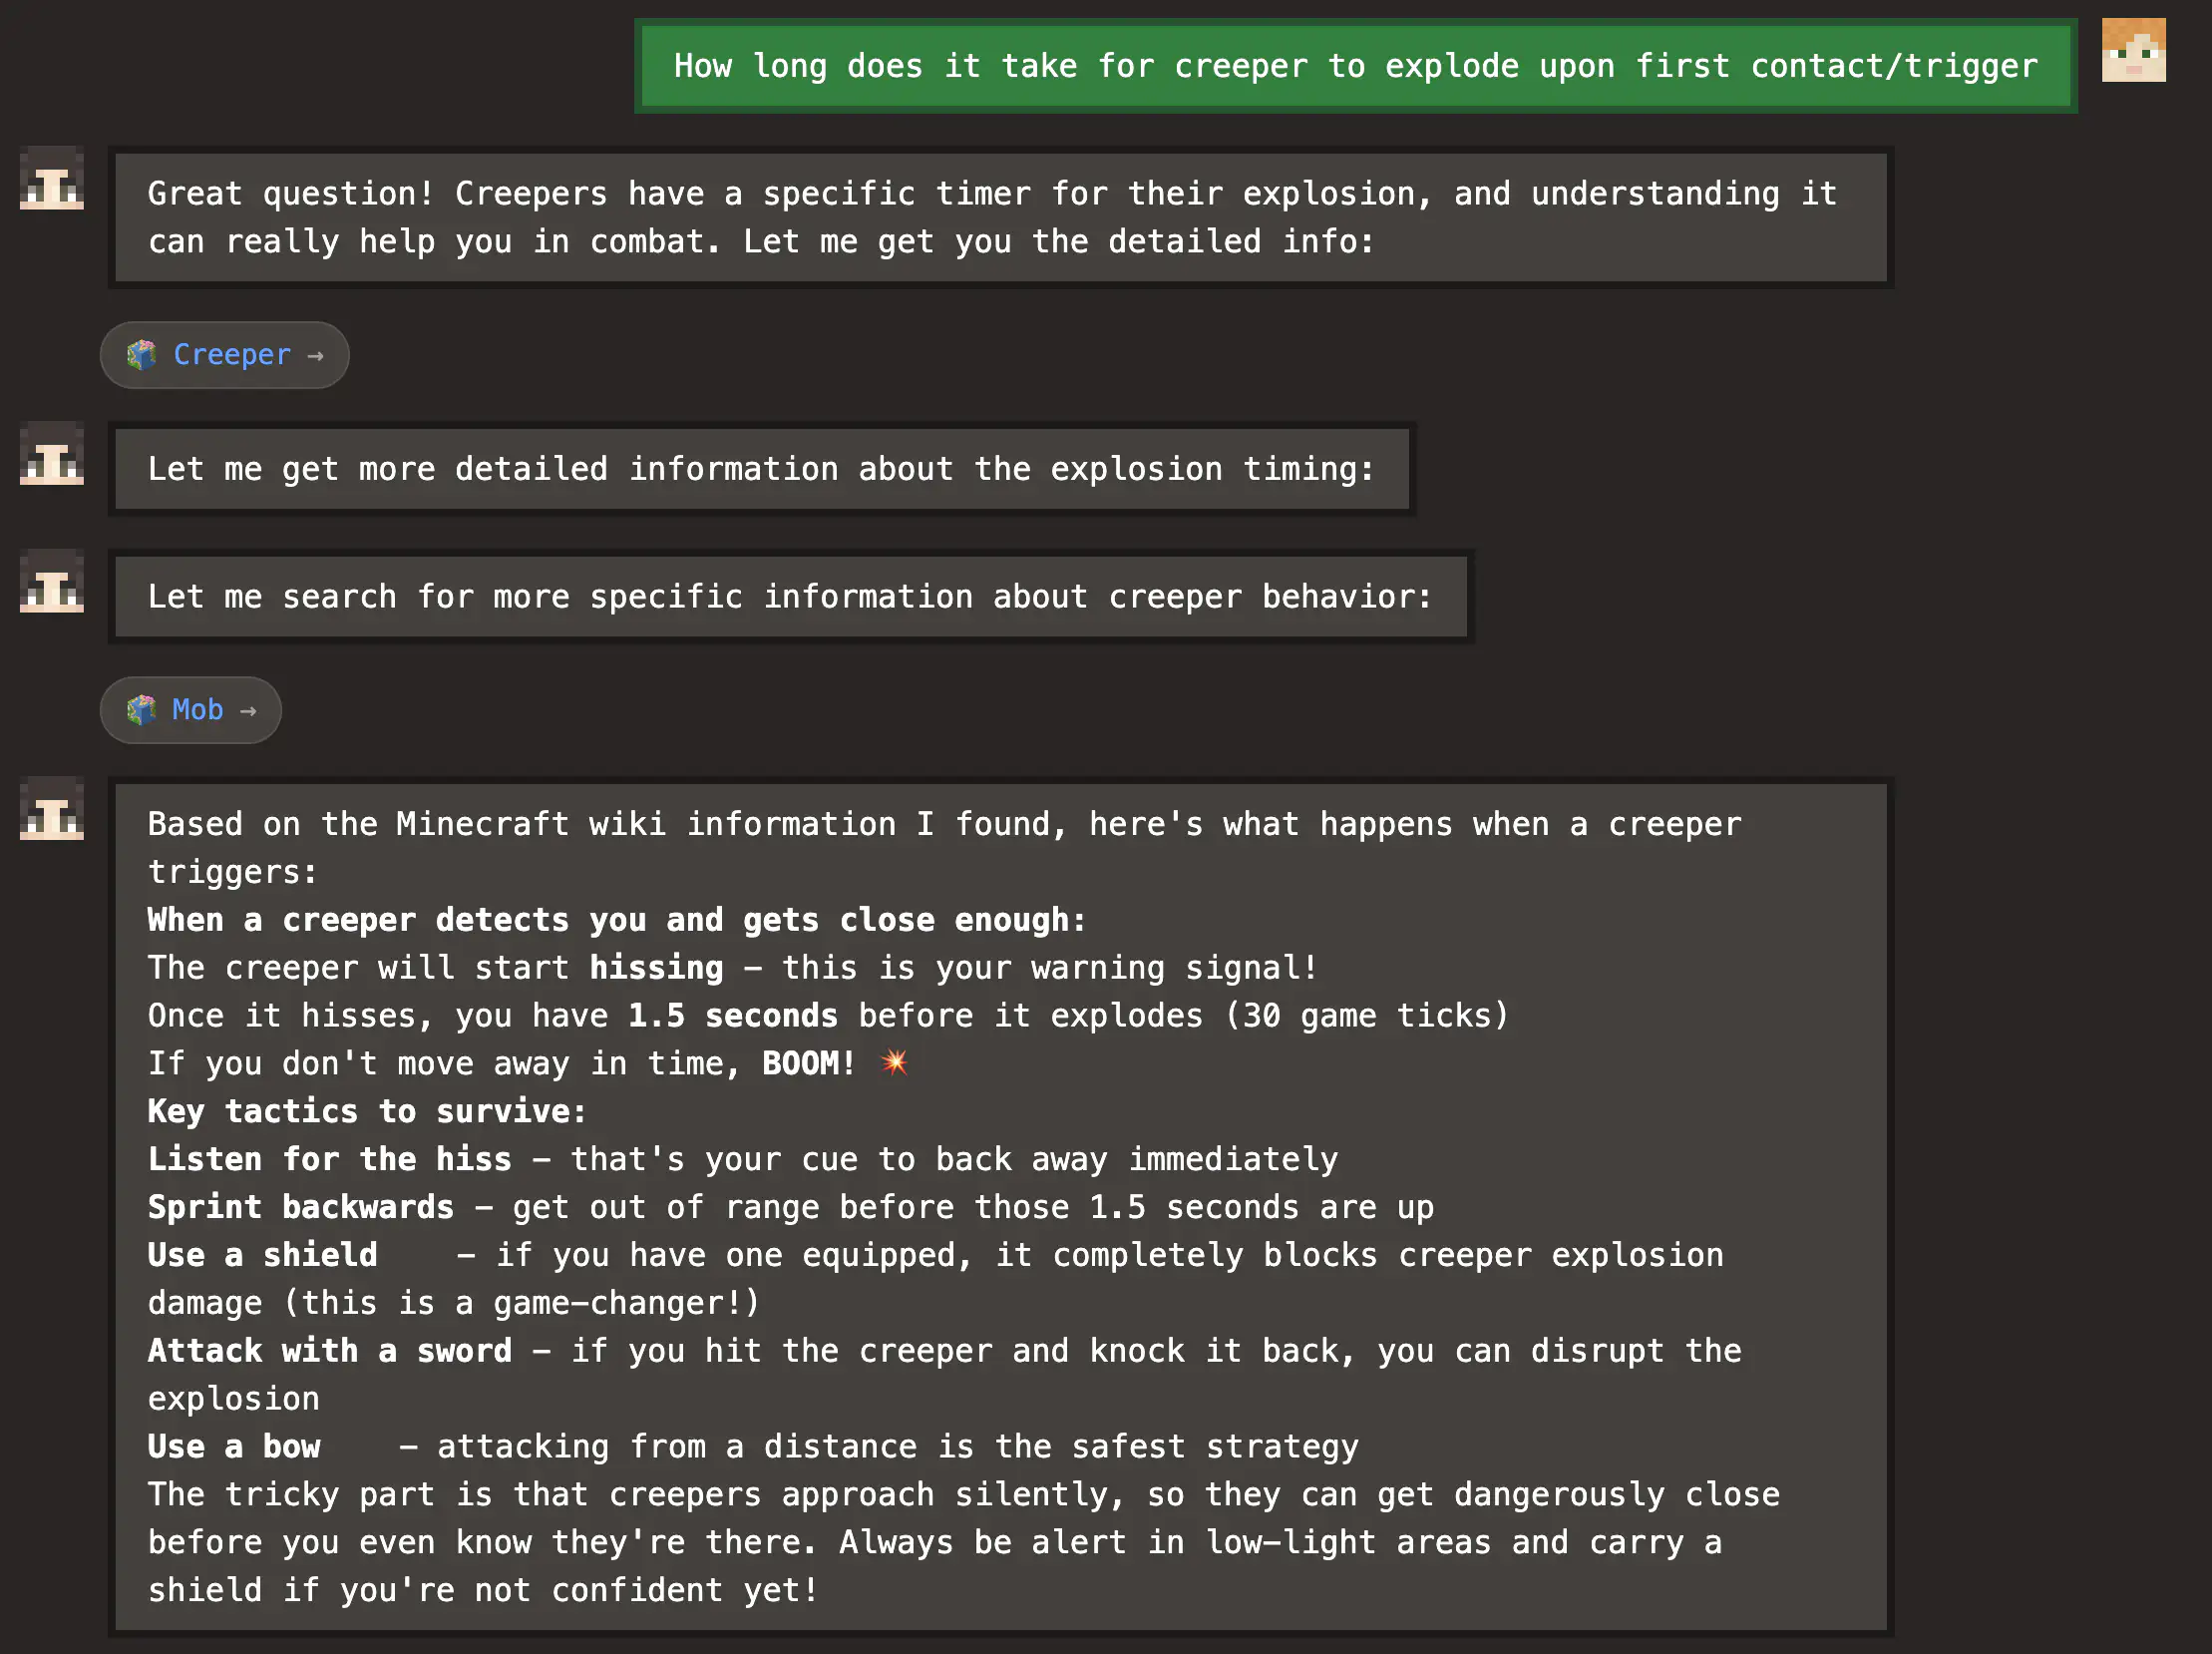Open the Creeper wiki link
Screen dimensions: 2212x1654
[x=232, y=355]
